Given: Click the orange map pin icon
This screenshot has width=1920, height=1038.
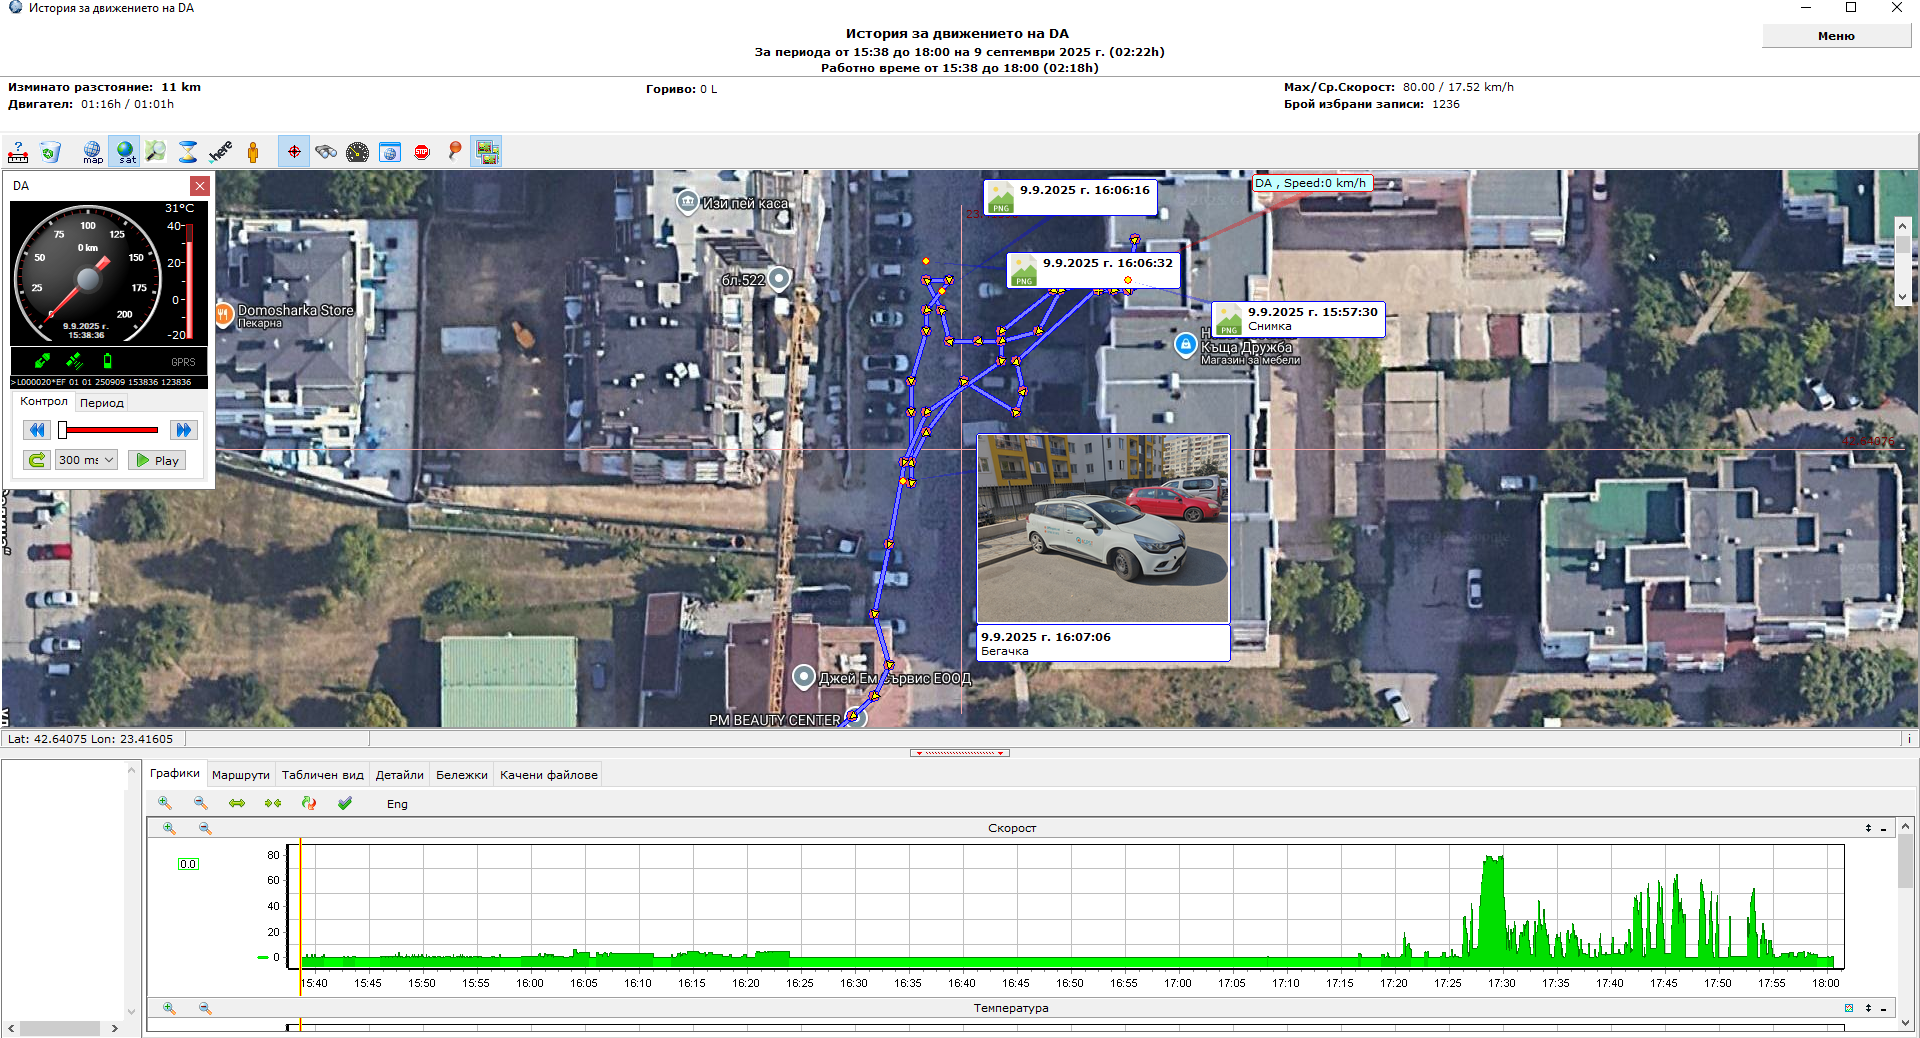Looking at the screenshot, I should pyautogui.click(x=455, y=151).
